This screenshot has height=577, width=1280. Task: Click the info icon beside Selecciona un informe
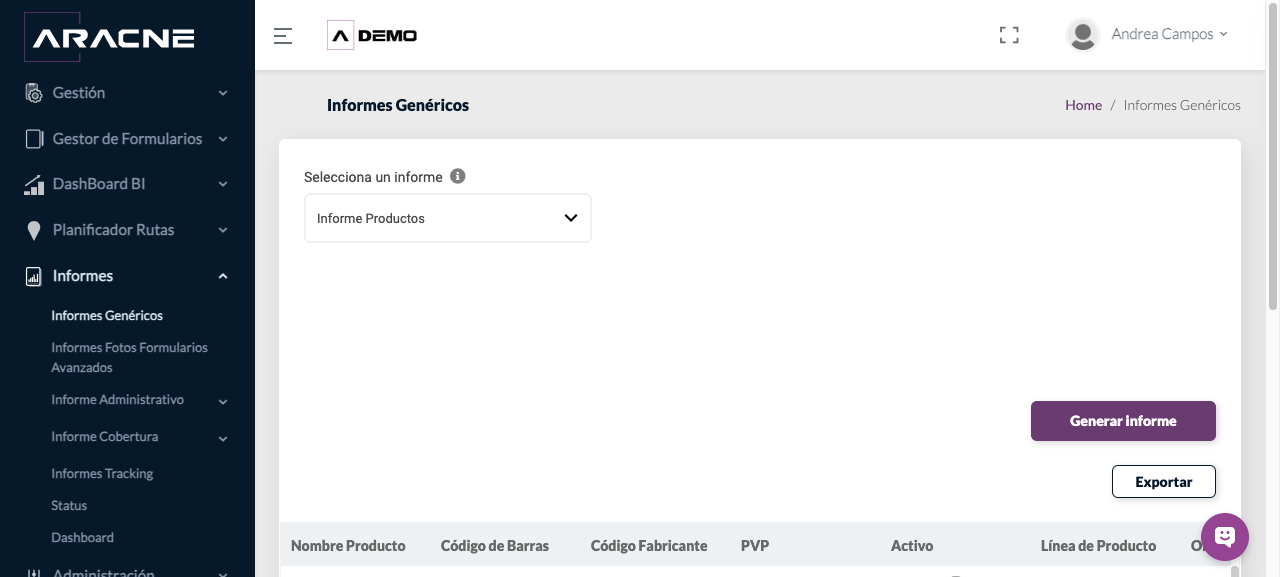tap(458, 176)
